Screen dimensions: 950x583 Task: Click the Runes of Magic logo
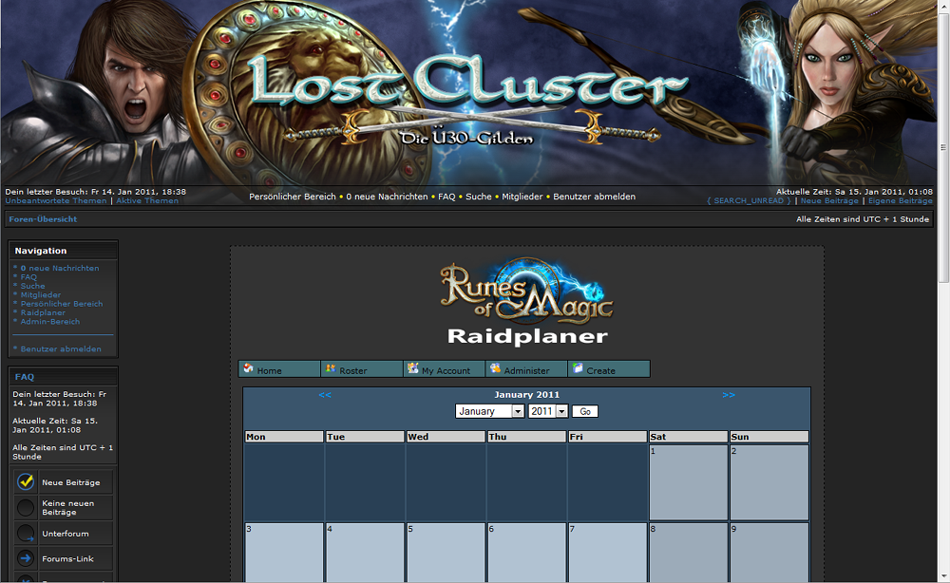tap(526, 292)
